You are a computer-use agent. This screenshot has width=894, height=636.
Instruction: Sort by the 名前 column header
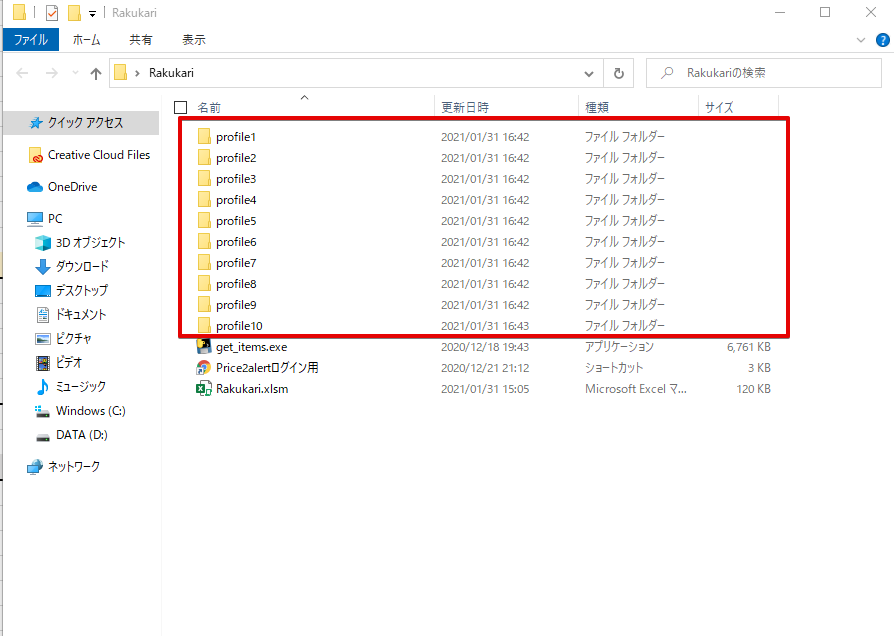click(209, 107)
